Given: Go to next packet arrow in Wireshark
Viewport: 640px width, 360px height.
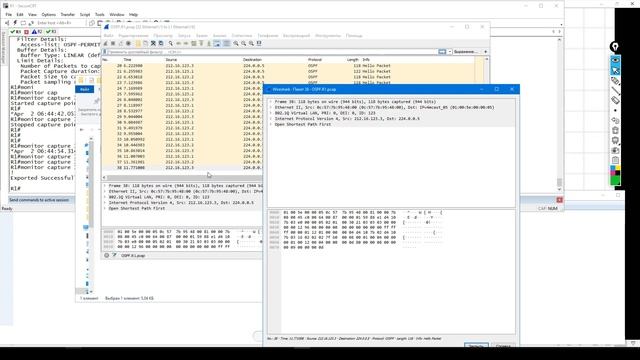Looking at the screenshot, I should point(186,43).
